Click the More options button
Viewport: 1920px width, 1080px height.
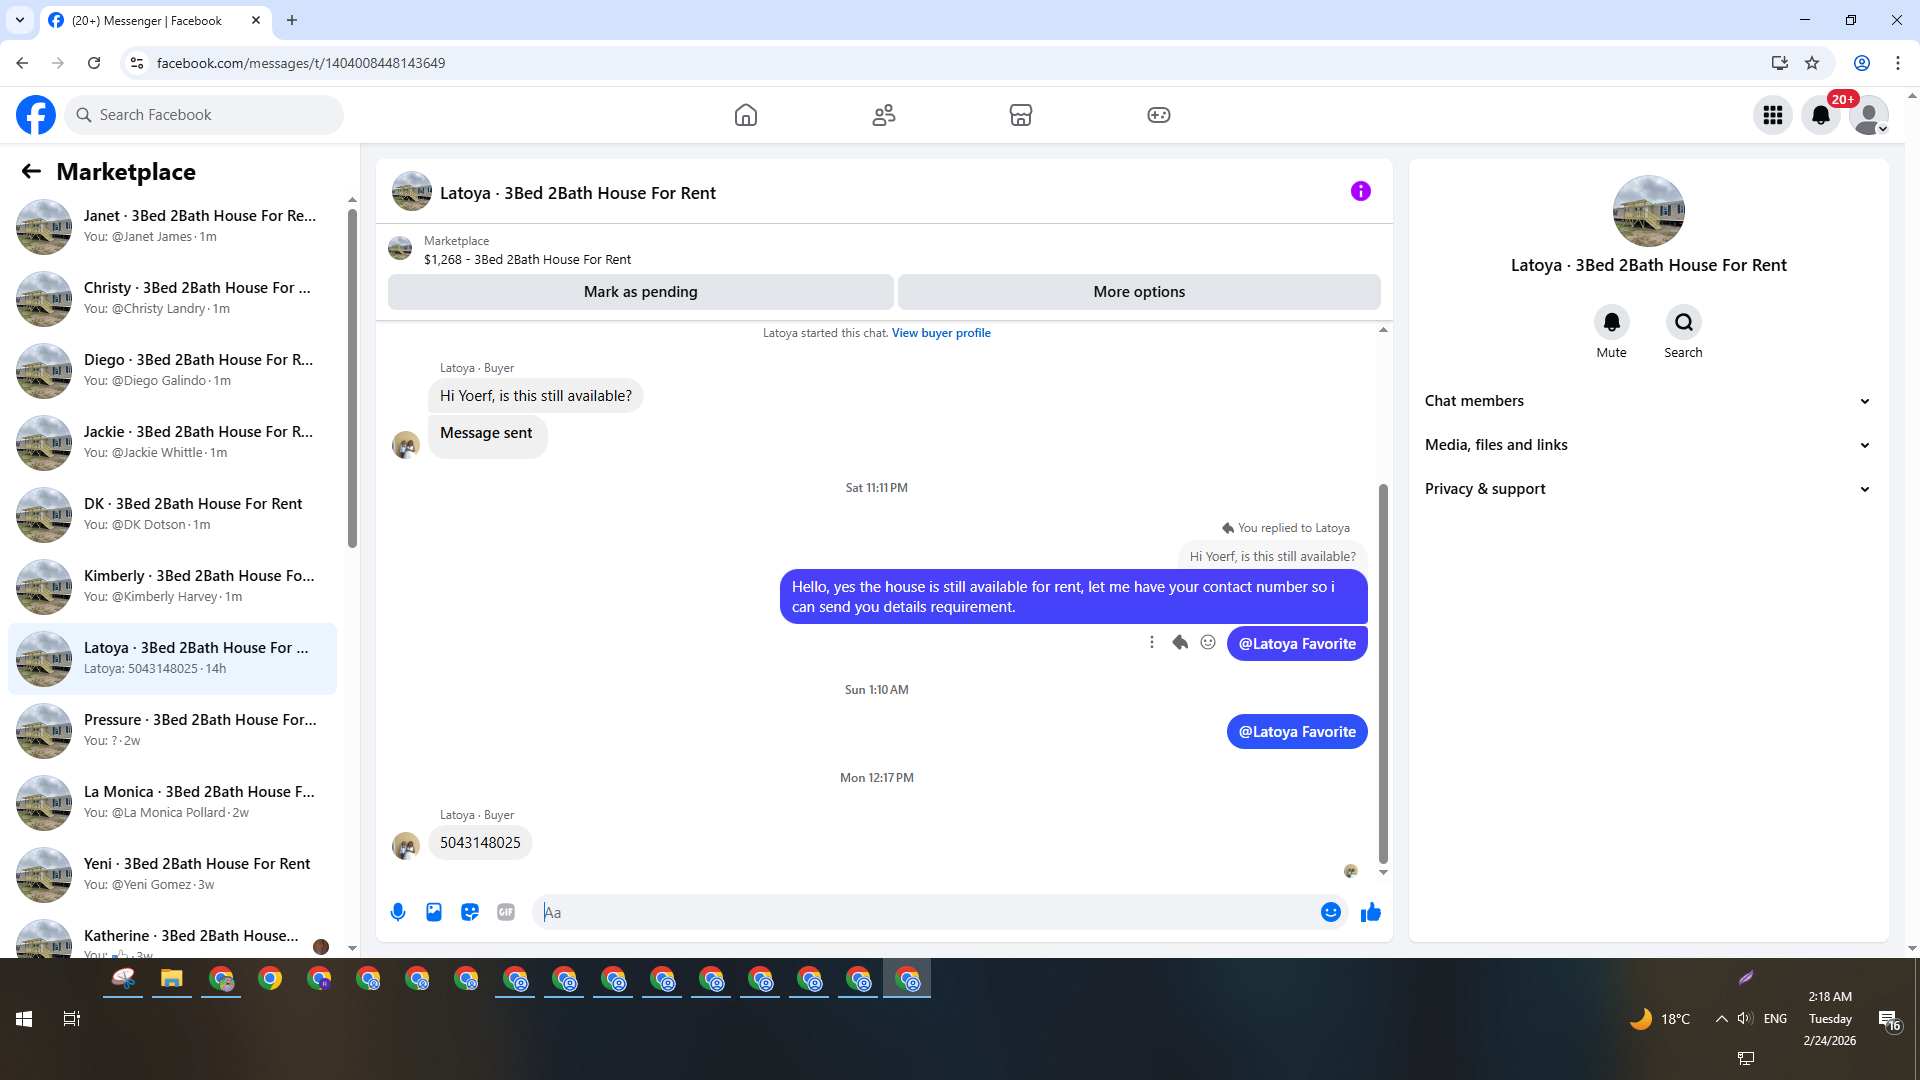pos(1139,292)
